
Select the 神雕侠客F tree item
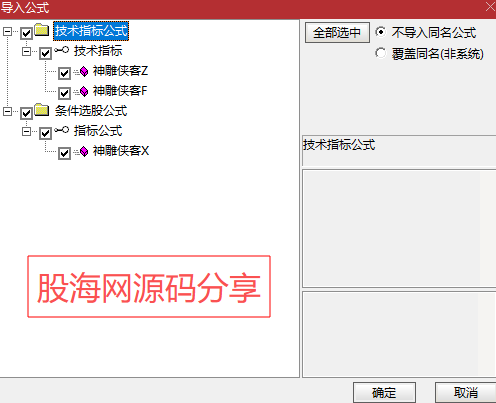(120, 91)
